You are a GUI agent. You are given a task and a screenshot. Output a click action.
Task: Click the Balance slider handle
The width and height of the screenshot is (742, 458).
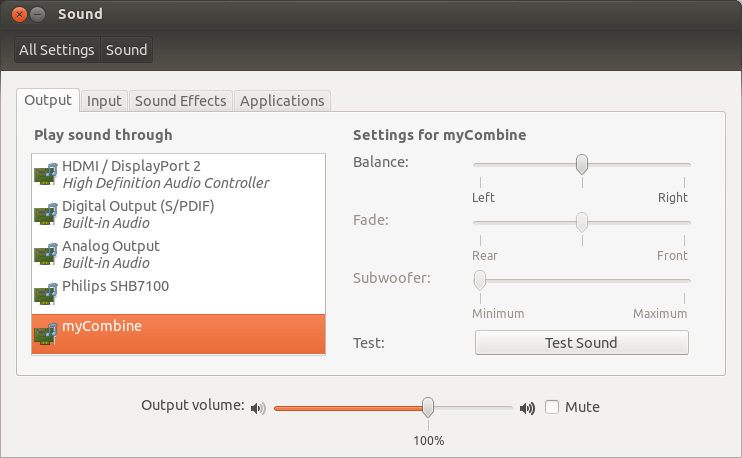(582, 164)
